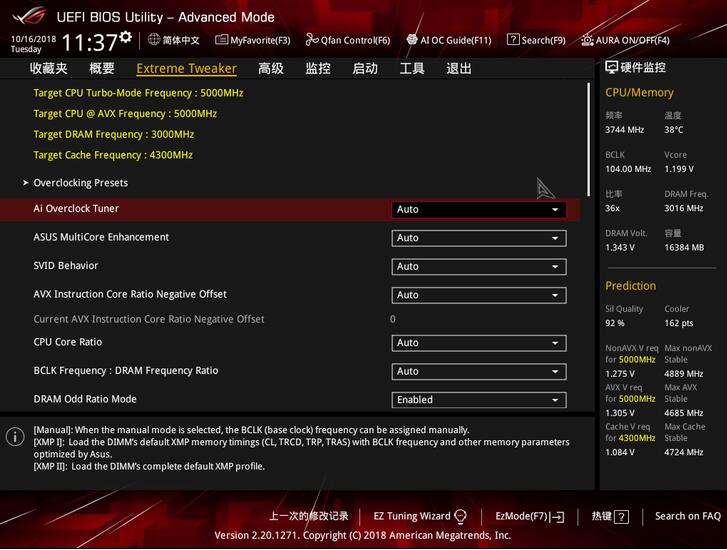
Task: Click the Prediction section heading
Action: (x=631, y=286)
